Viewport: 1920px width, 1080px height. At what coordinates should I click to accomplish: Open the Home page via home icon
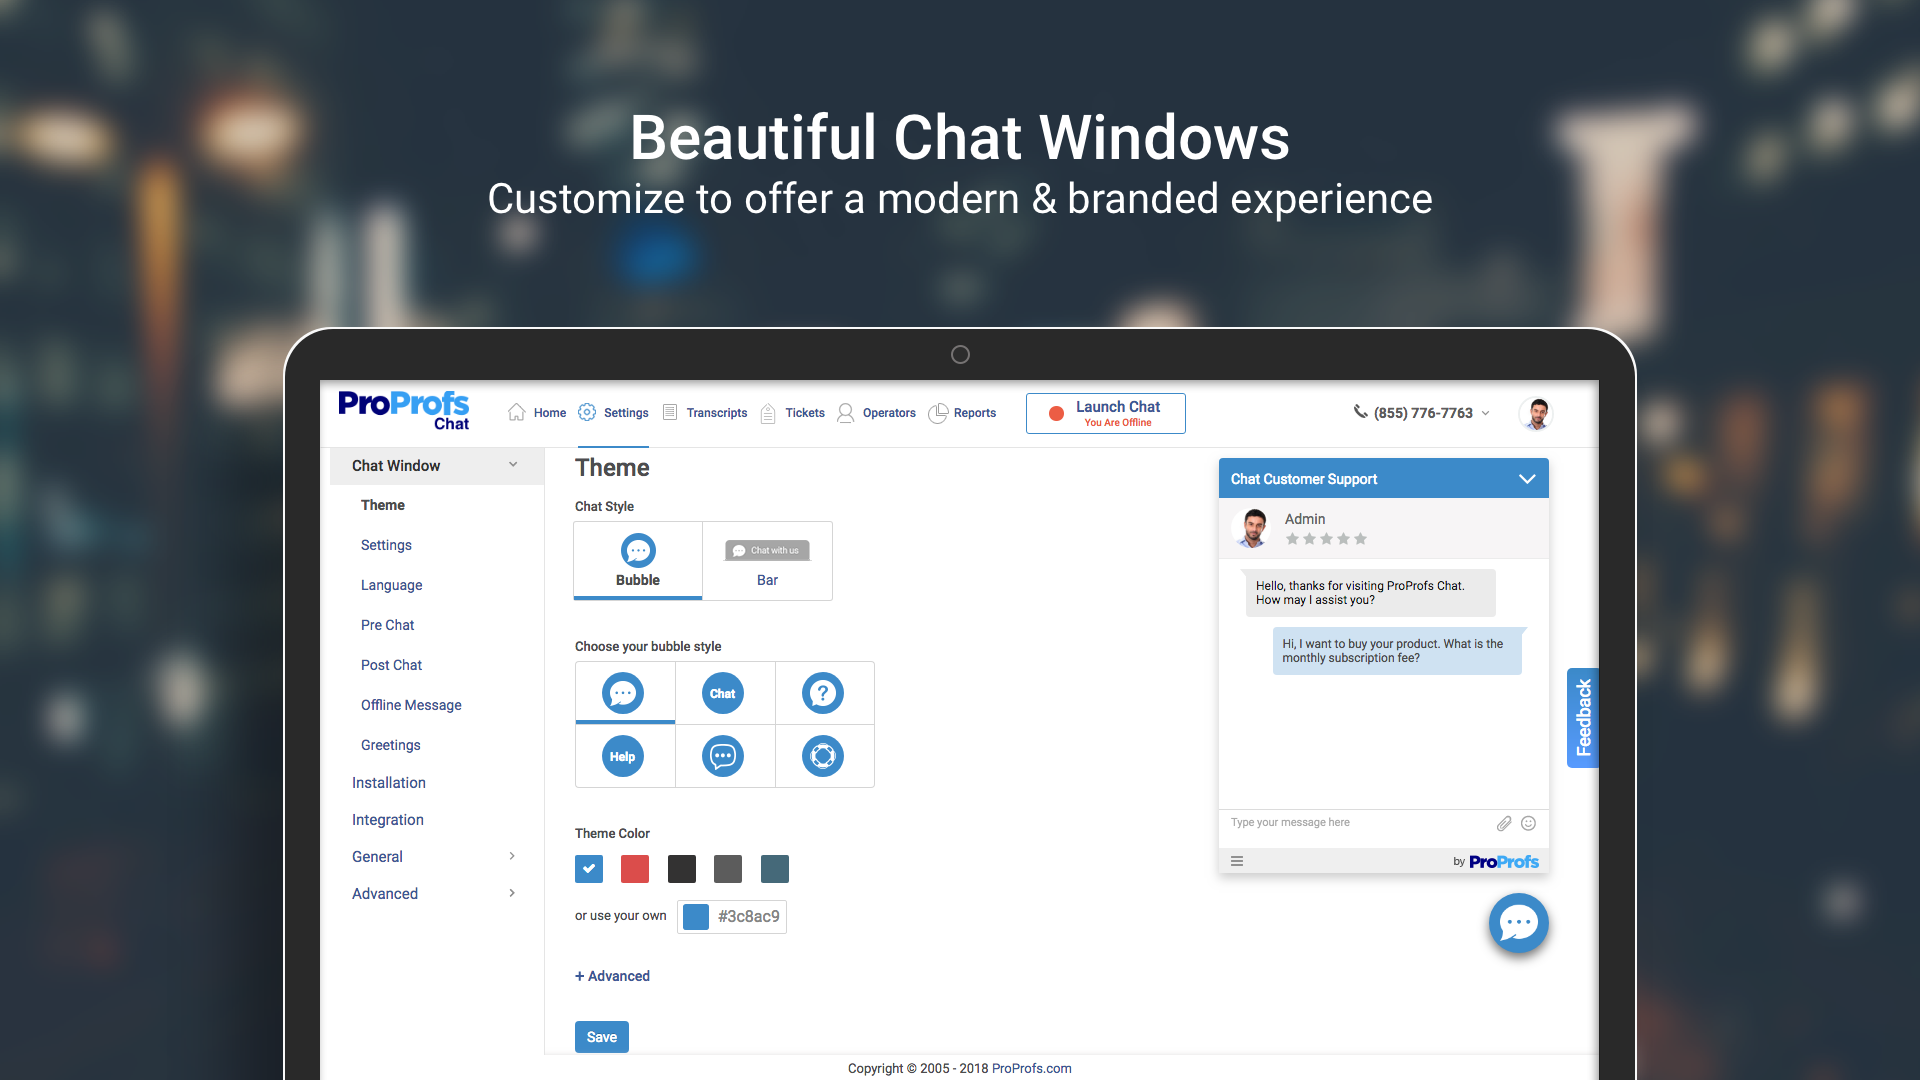[536, 412]
